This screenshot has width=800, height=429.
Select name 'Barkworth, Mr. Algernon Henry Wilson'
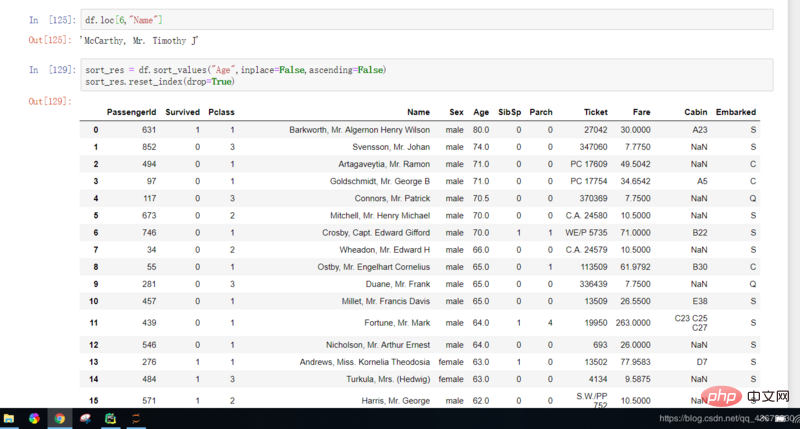pyautogui.click(x=359, y=130)
